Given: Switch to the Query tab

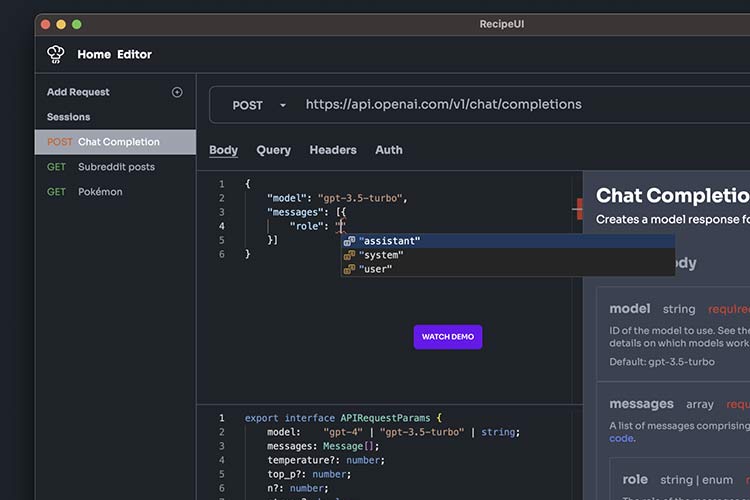Looking at the screenshot, I should coord(273,150).
